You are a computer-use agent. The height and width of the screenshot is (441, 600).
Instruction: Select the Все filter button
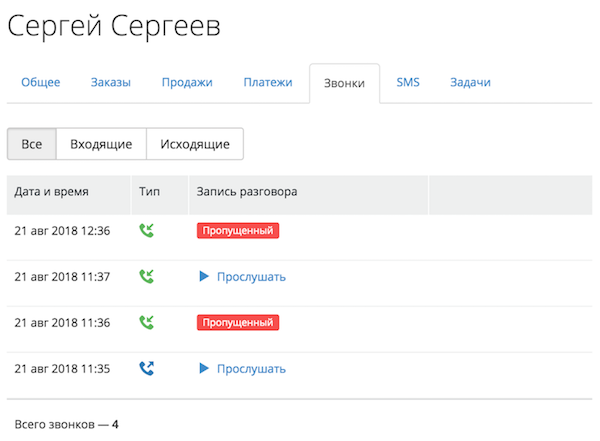(x=32, y=144)
